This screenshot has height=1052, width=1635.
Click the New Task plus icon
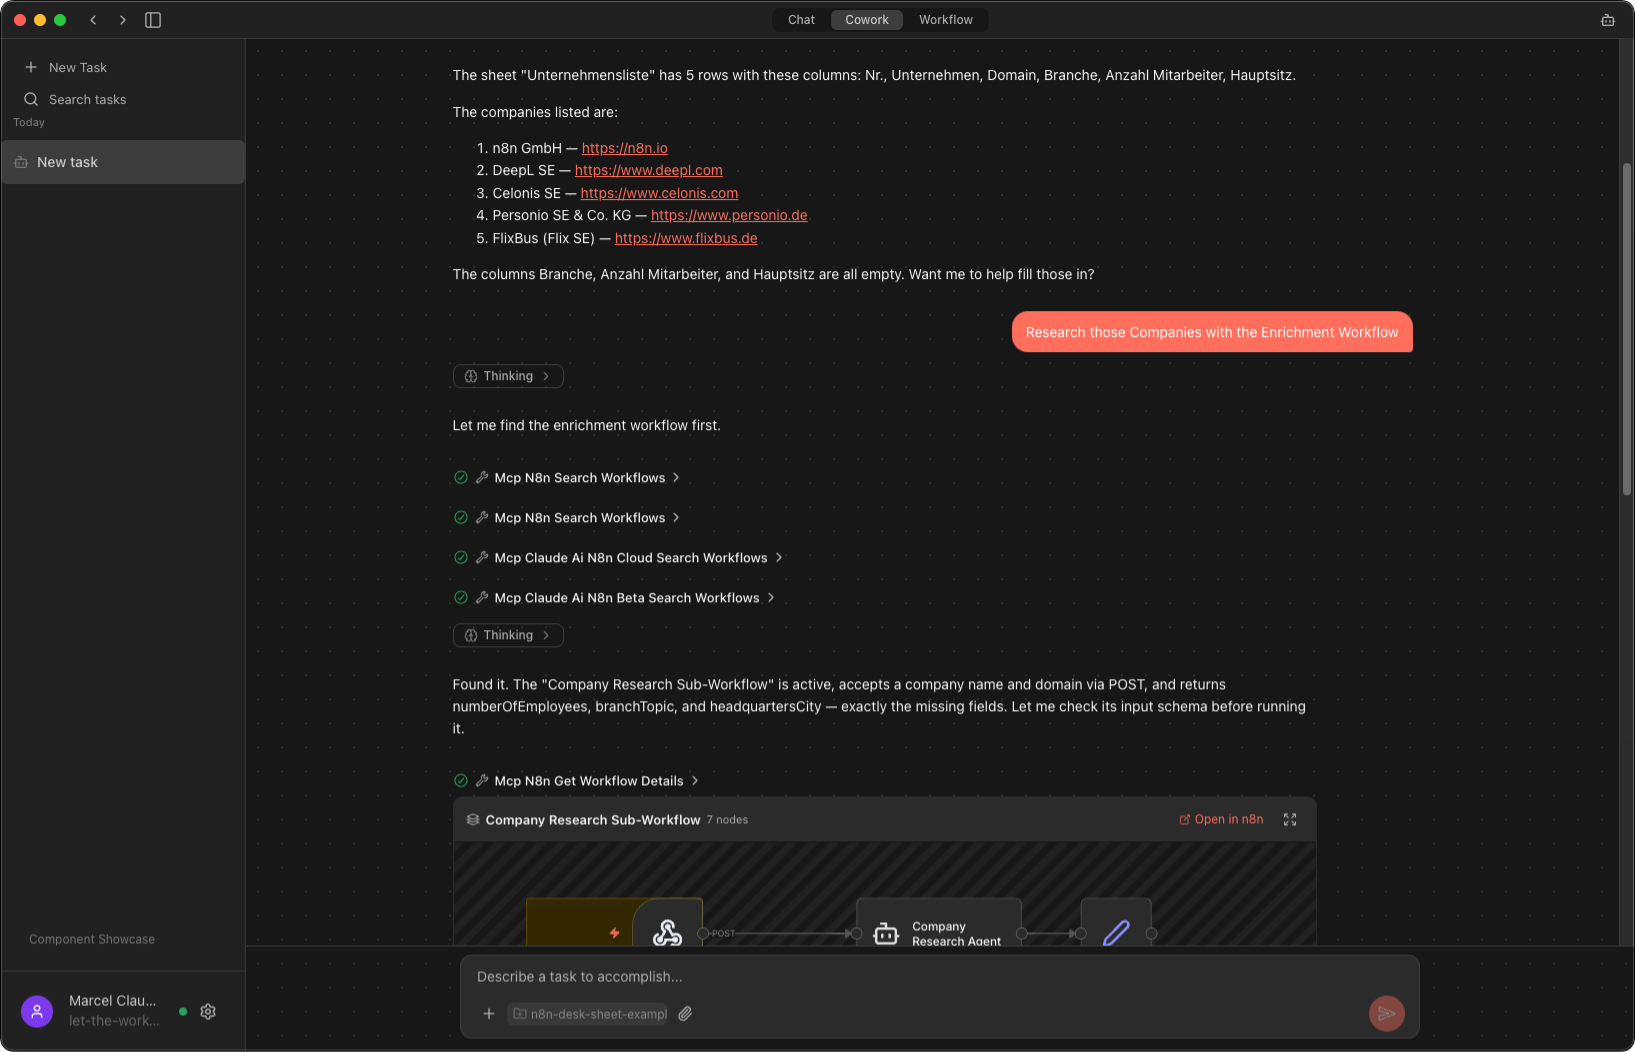tap(31, 67)
